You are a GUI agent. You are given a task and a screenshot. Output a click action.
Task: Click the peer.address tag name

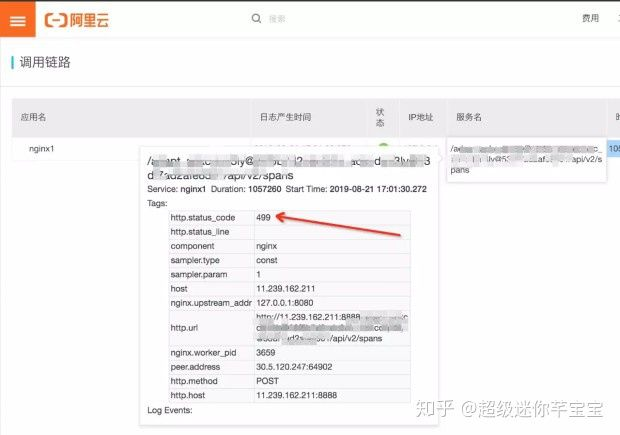tap(195, 367)
